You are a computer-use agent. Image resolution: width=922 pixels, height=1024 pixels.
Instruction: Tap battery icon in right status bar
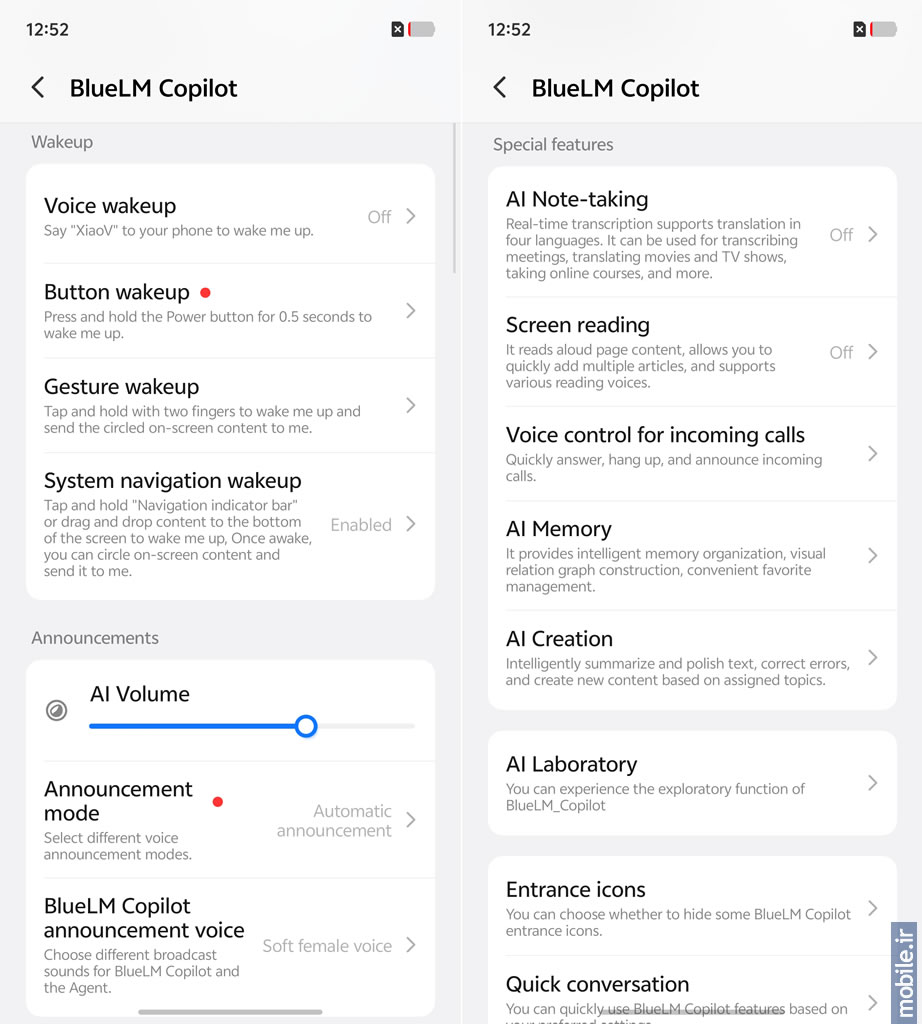pos(884,29)
